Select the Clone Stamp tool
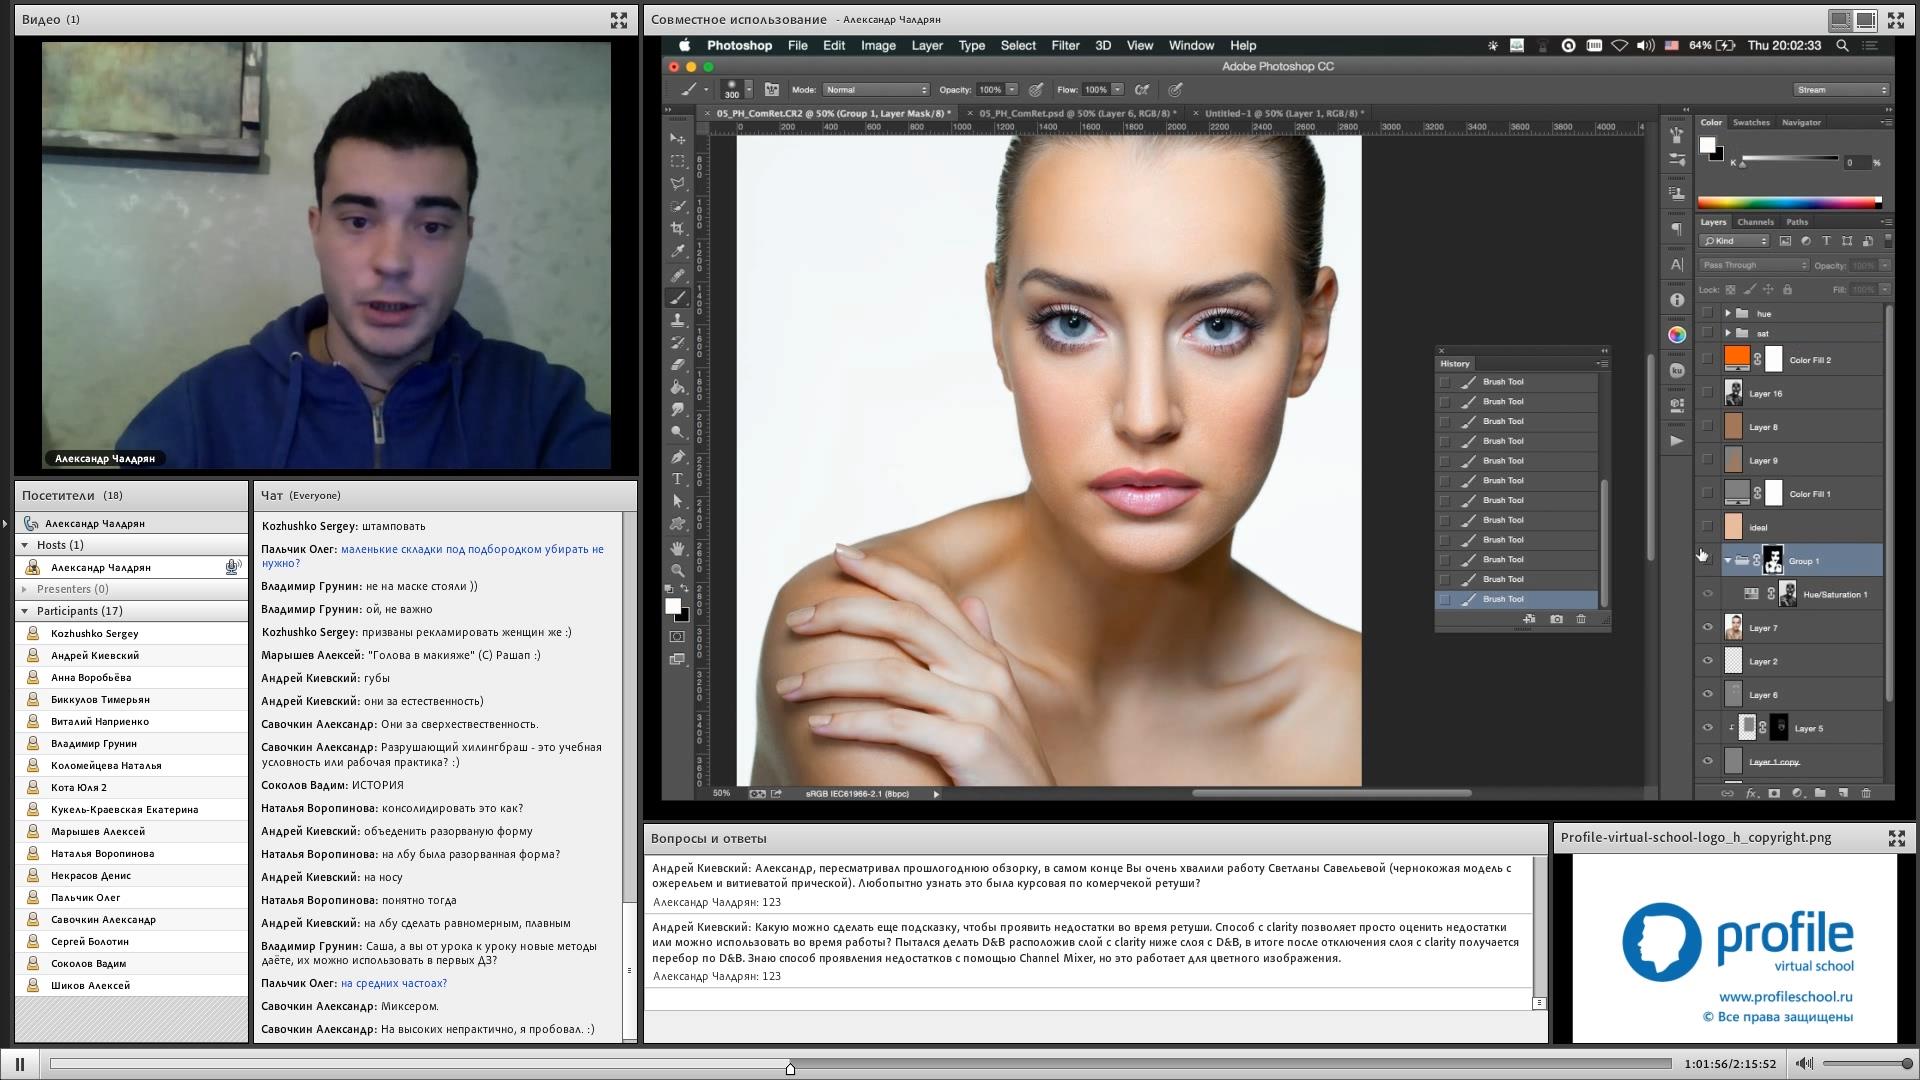 click(x=677, y=320)
